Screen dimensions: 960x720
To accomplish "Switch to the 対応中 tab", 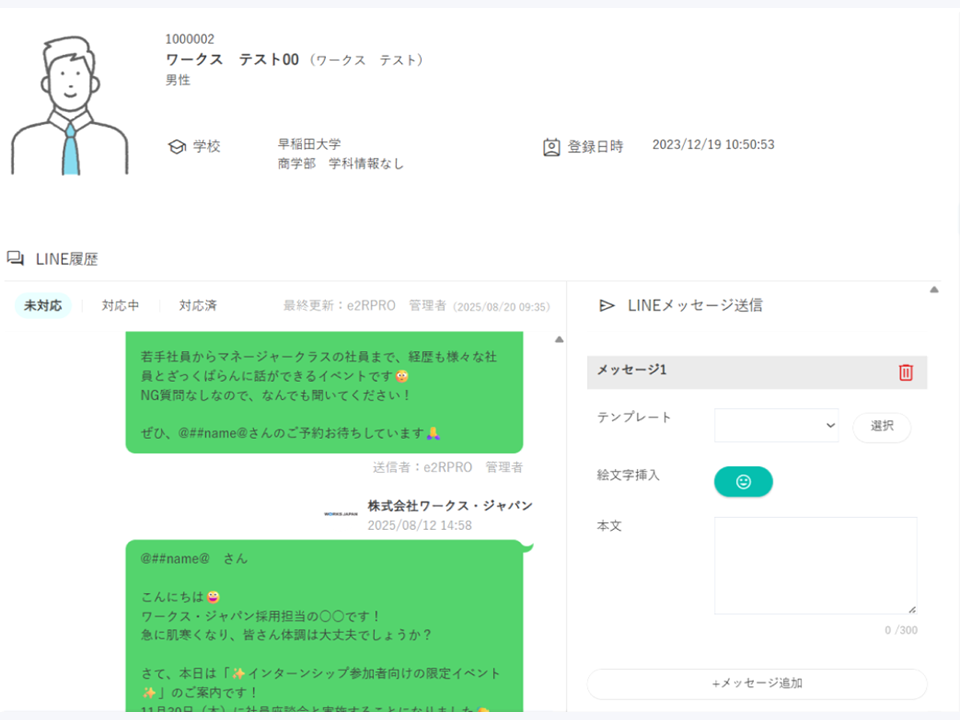I will pyautogui.click(x=120, y=306).
